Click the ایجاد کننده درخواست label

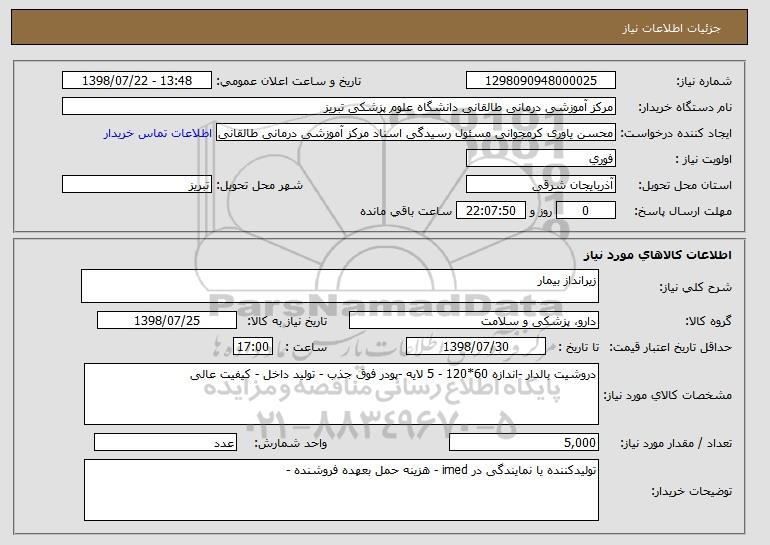[676, 134]
